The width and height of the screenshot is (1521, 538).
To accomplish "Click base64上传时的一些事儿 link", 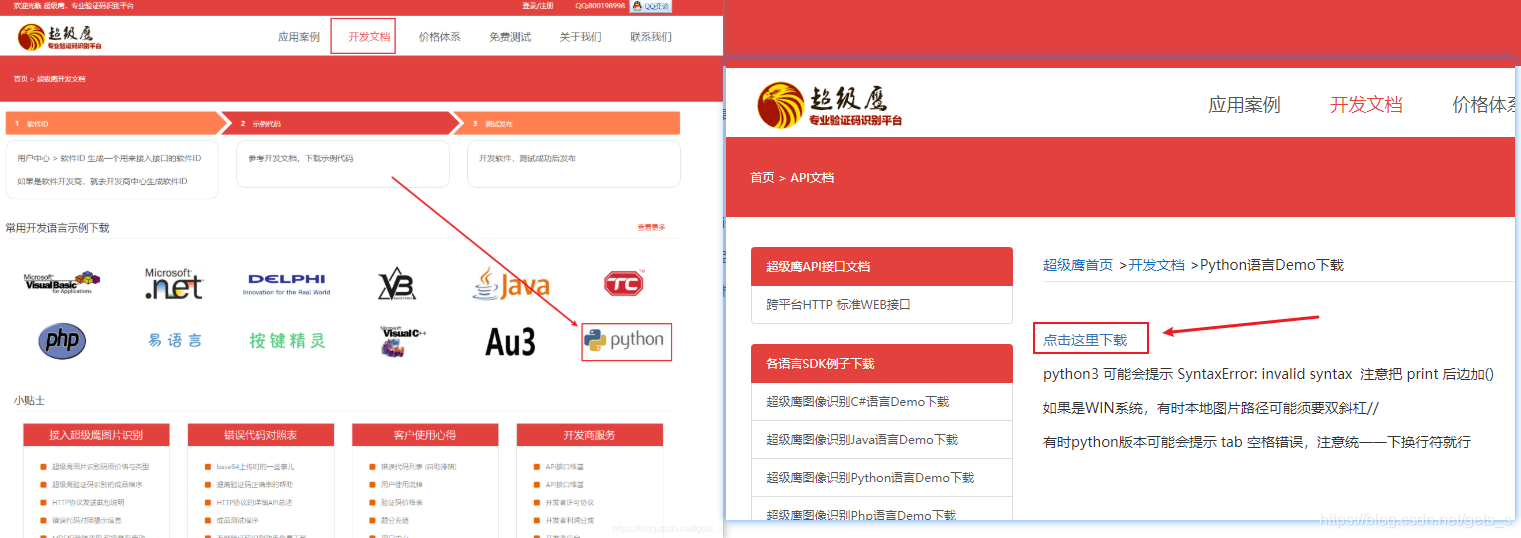I will pos(253,467).
